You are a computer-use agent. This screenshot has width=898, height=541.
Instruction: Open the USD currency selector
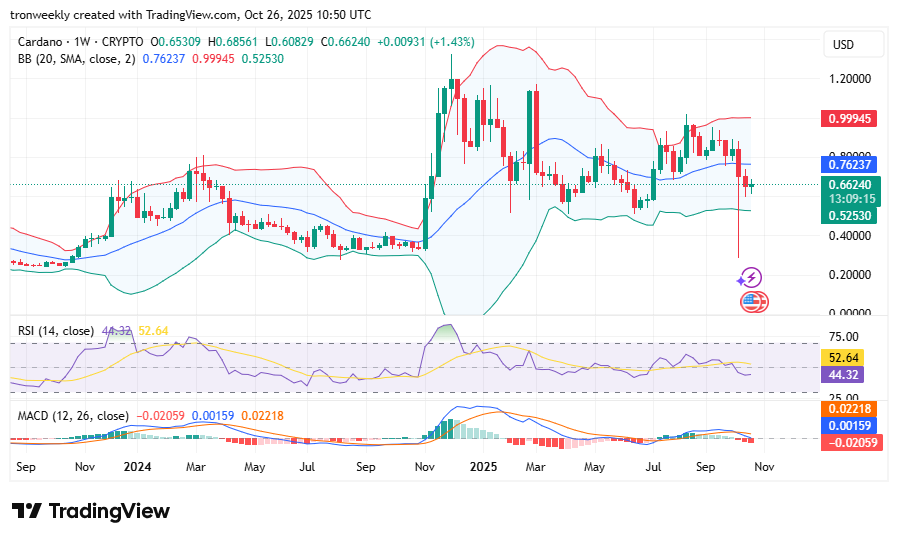point(843,44)
